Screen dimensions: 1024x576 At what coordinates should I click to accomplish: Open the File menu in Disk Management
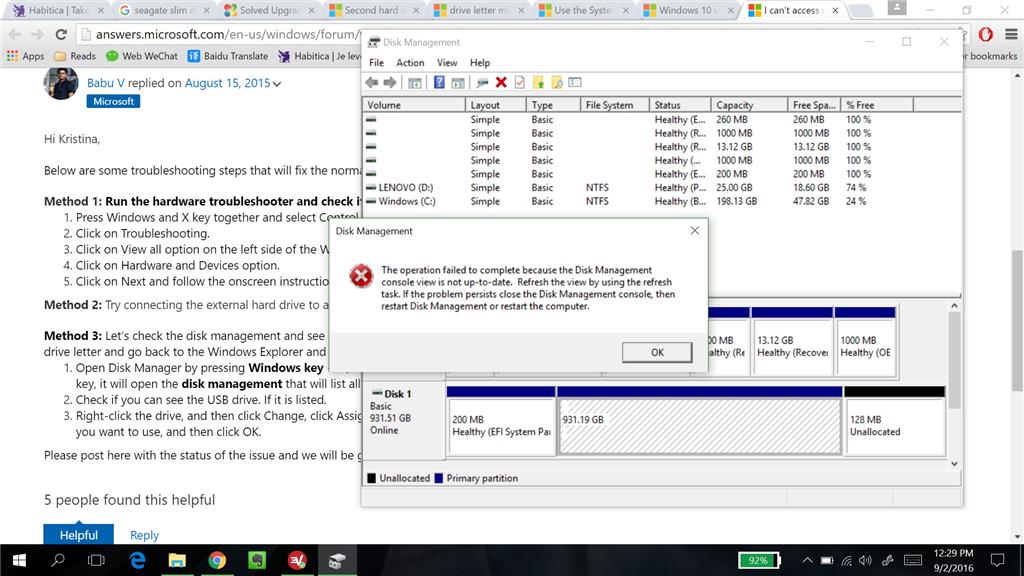(376, 63)
